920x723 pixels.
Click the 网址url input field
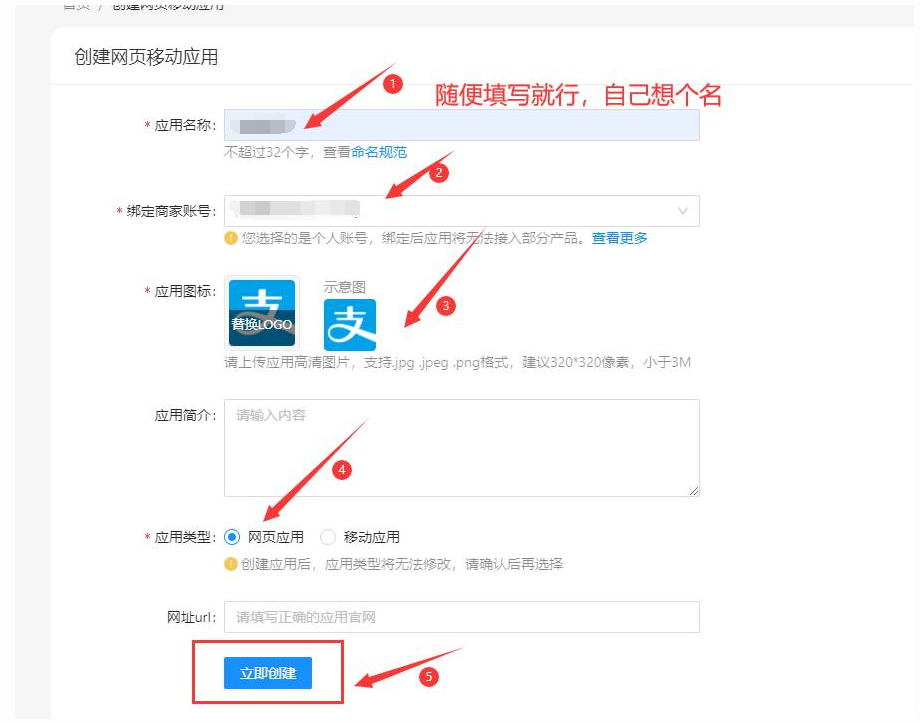coord(461,617)
